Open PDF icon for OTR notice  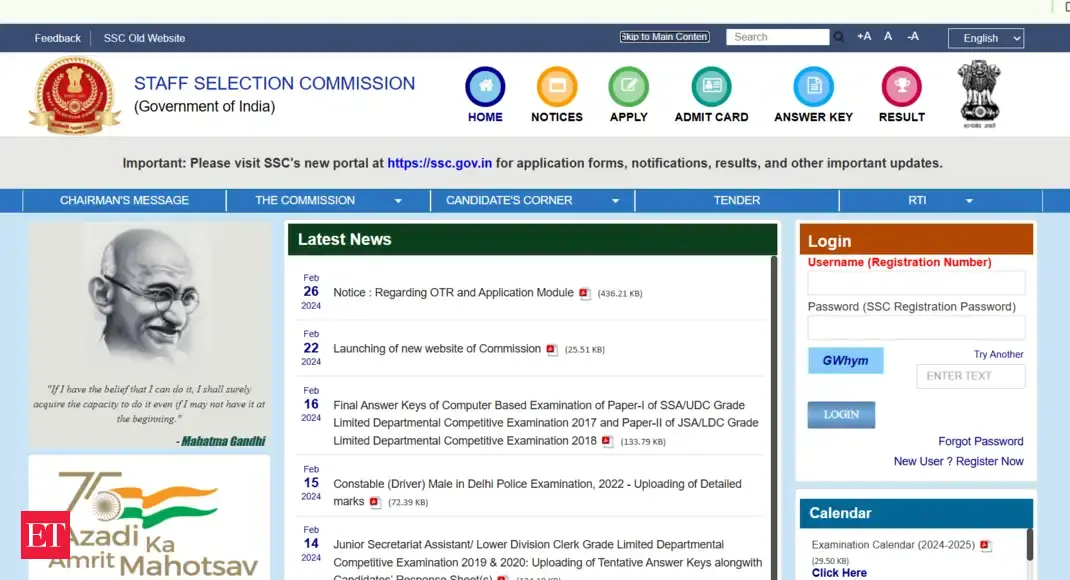point(585,294)
